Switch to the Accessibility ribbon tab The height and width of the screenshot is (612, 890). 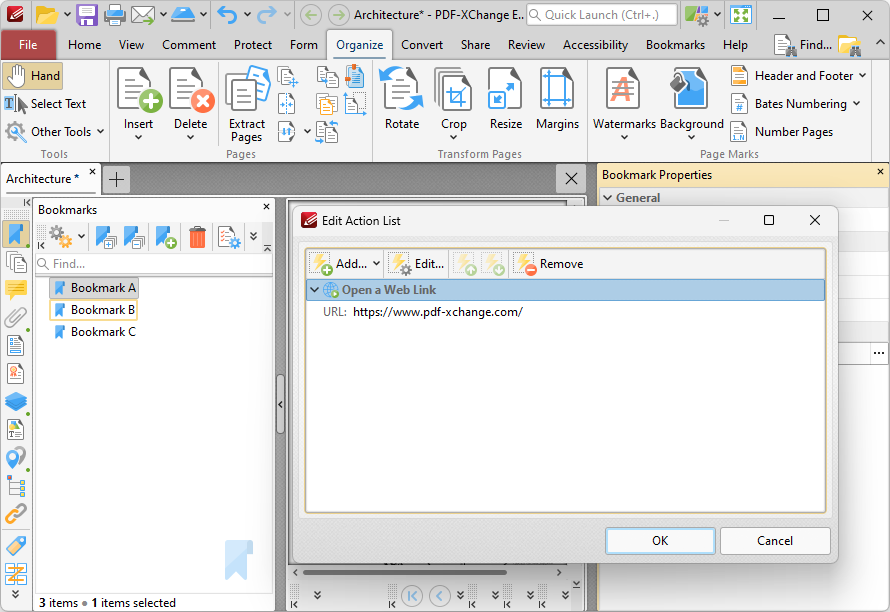click(595, 45)
